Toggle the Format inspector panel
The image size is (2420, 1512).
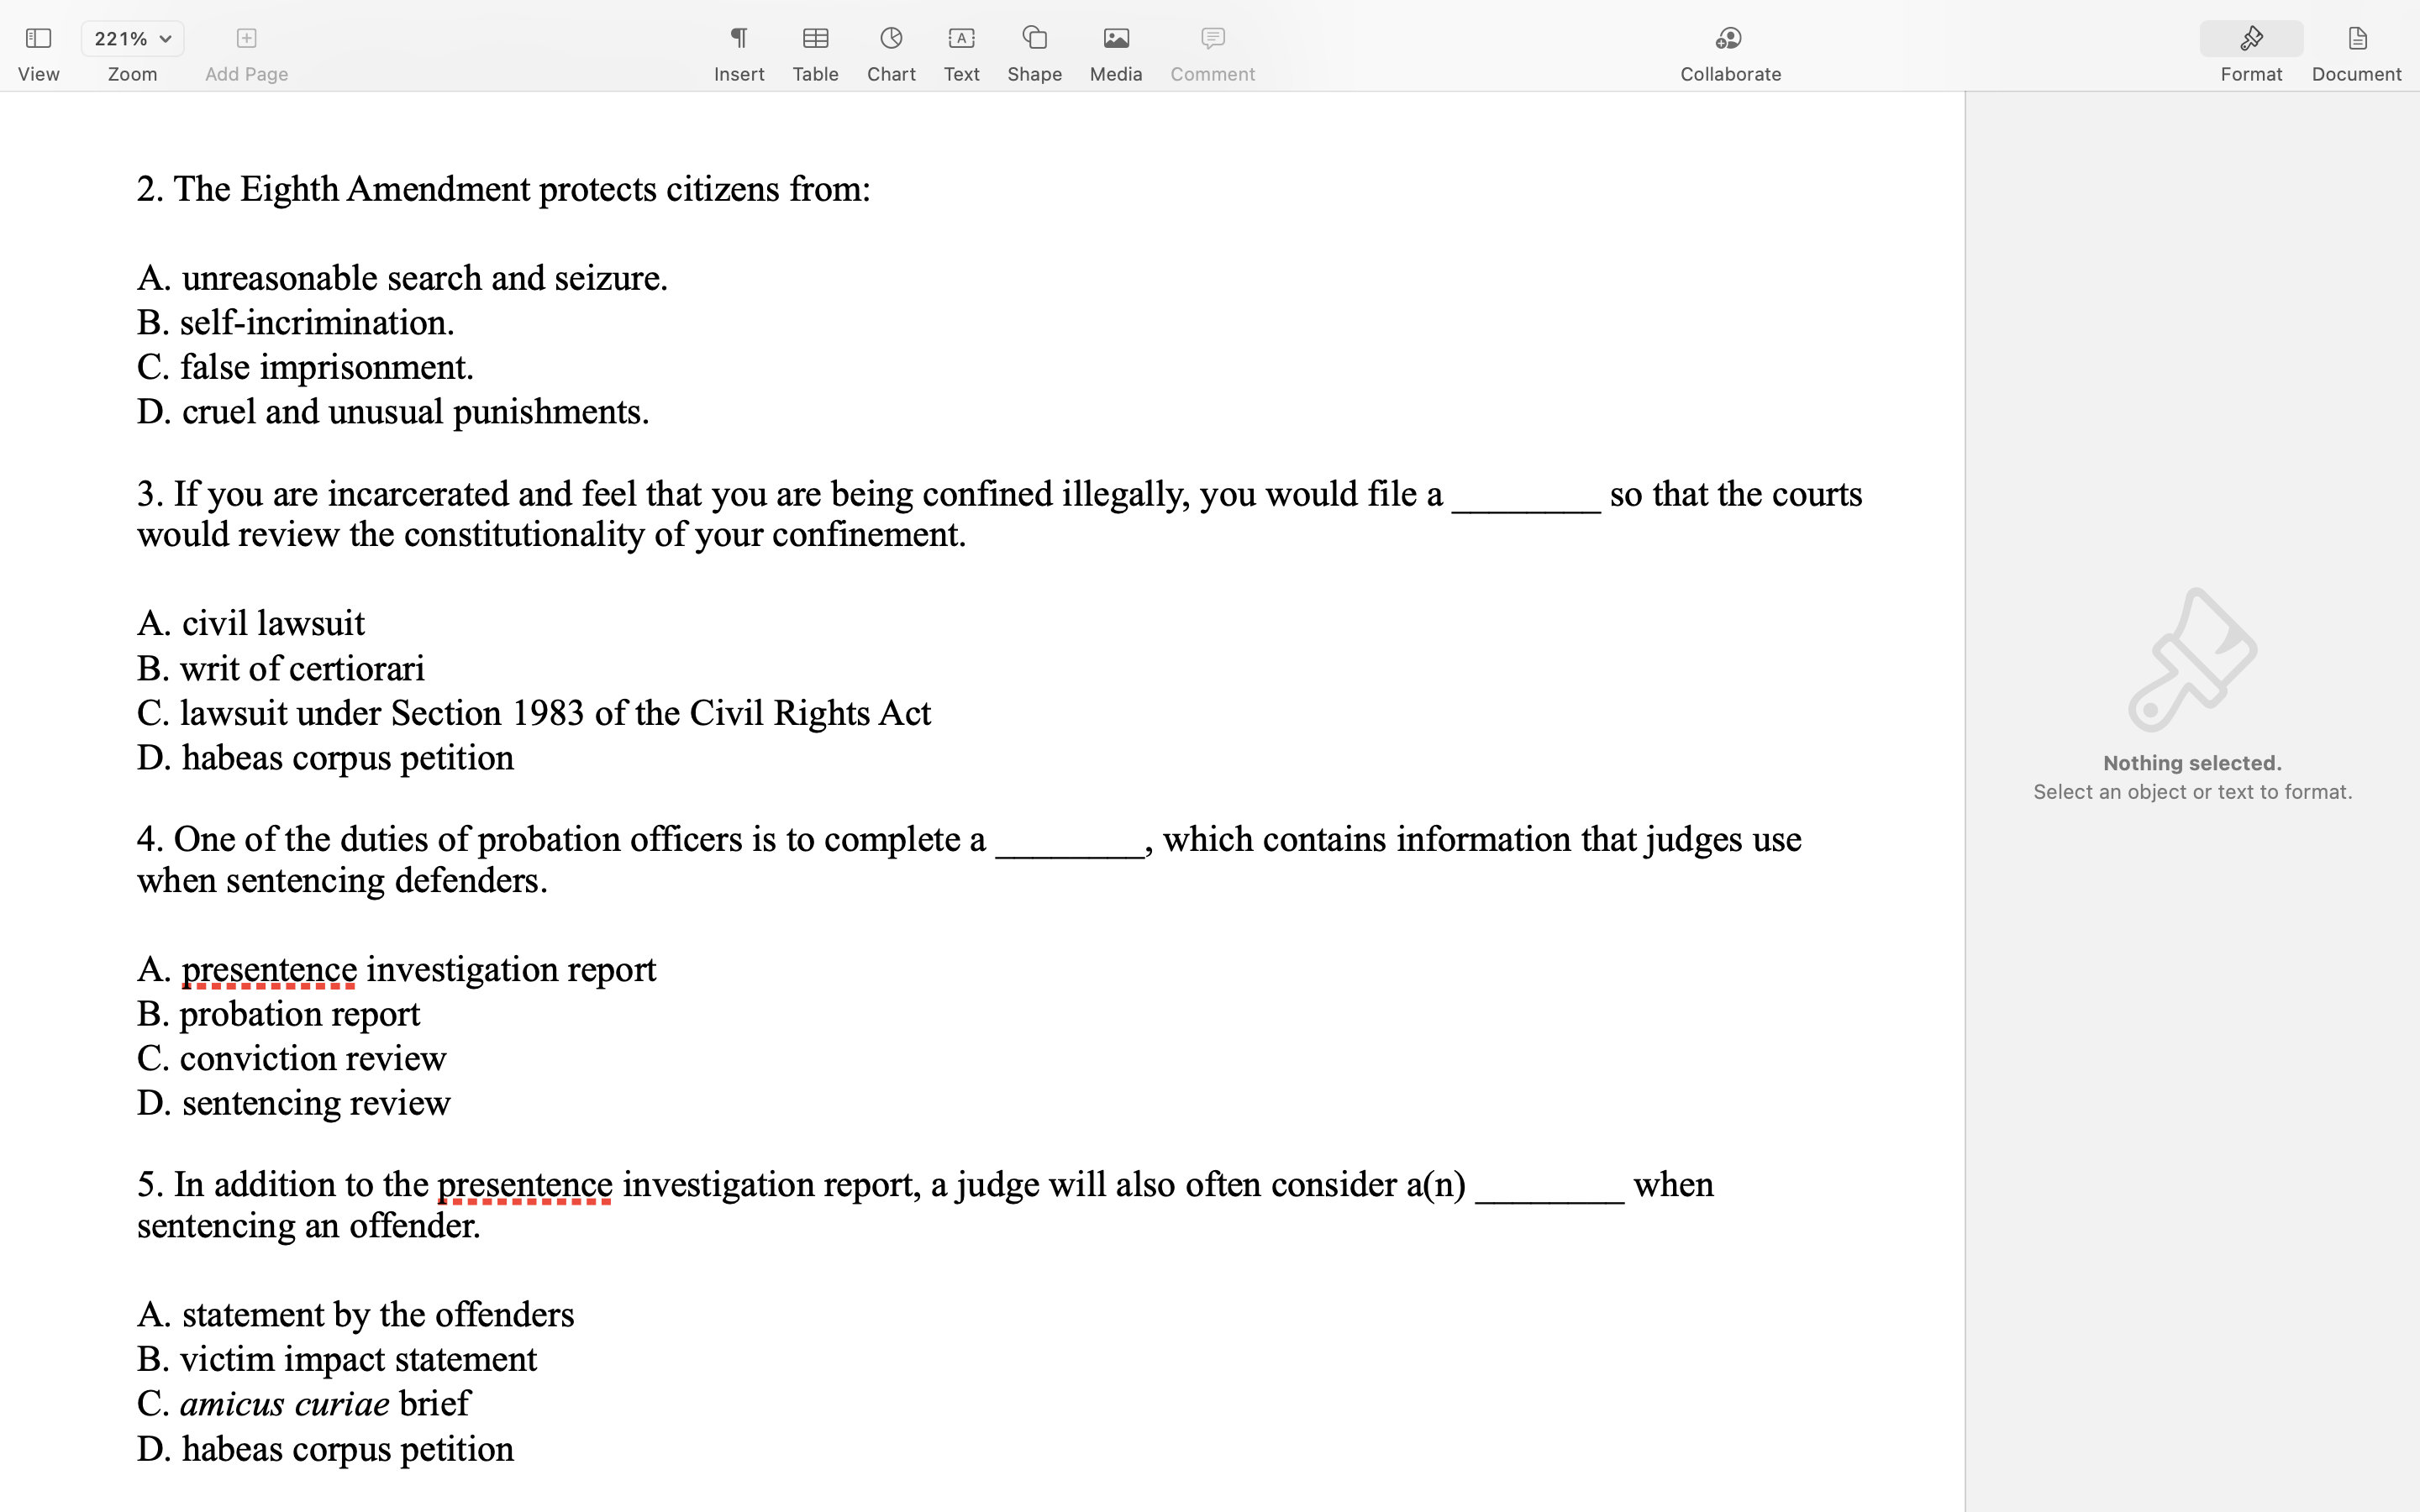click(2250, 39)
